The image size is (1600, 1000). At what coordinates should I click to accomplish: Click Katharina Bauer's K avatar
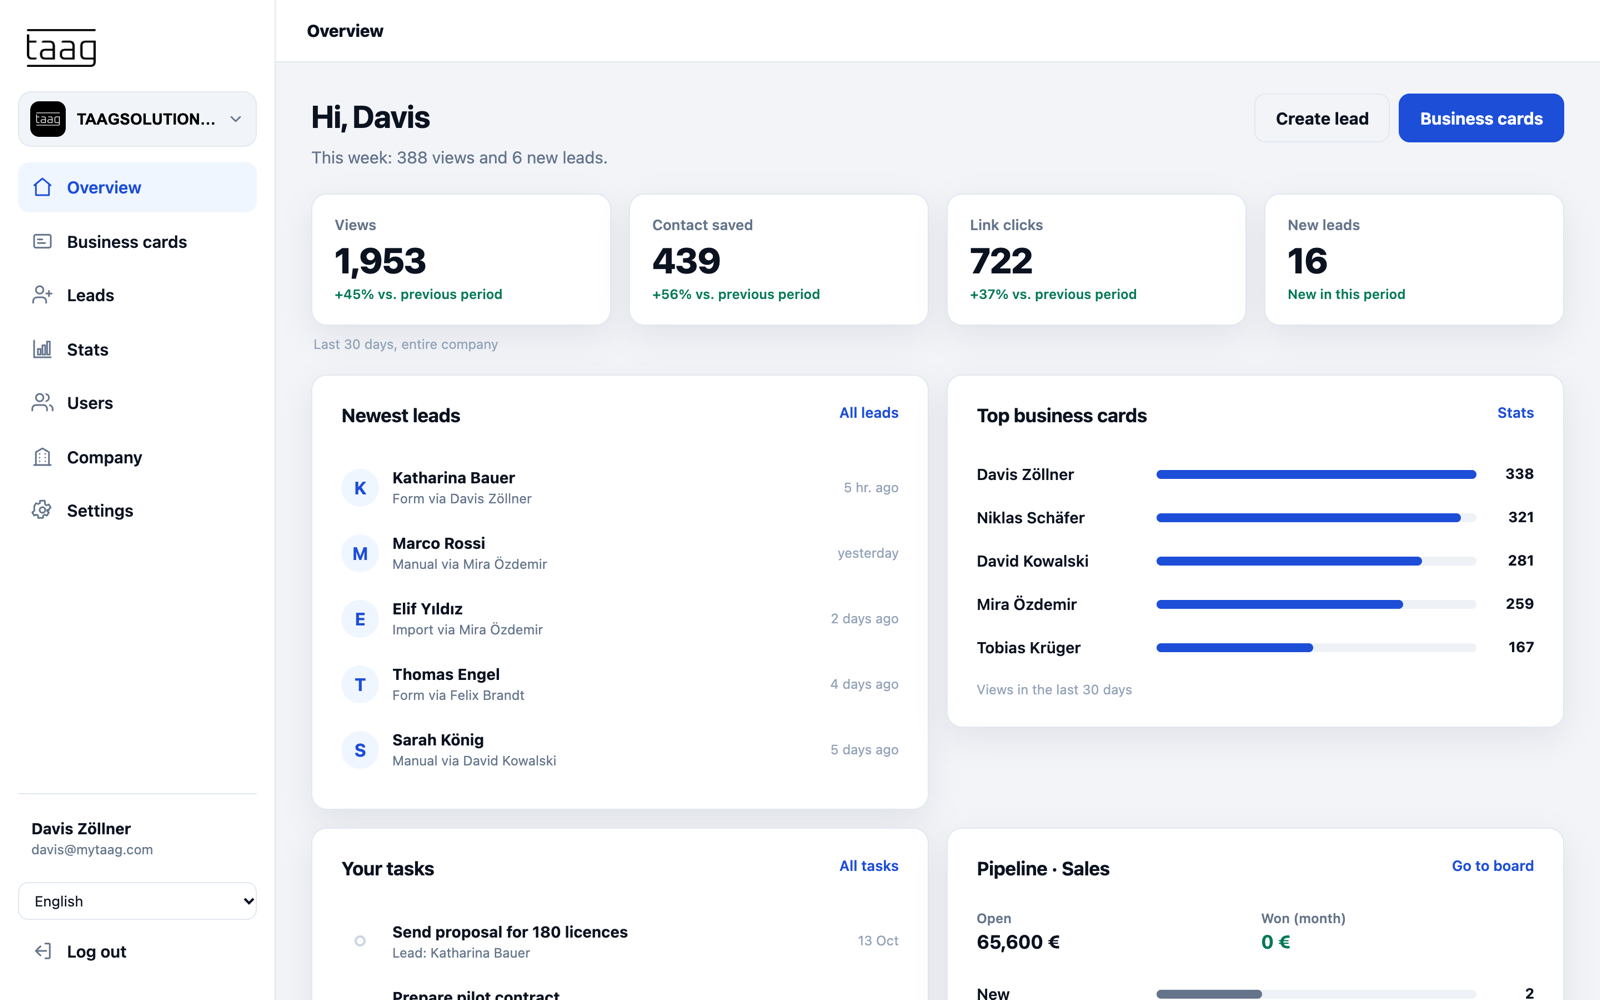tap(360, 488)
